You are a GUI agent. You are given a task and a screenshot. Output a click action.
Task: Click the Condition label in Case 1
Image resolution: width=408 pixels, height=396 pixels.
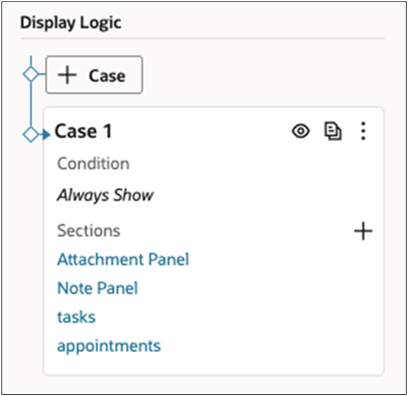click(93, 164)
